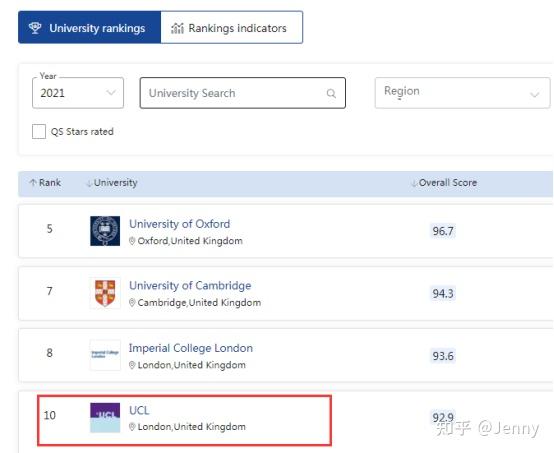Sort by Overall Score column header

pos(444,183)
